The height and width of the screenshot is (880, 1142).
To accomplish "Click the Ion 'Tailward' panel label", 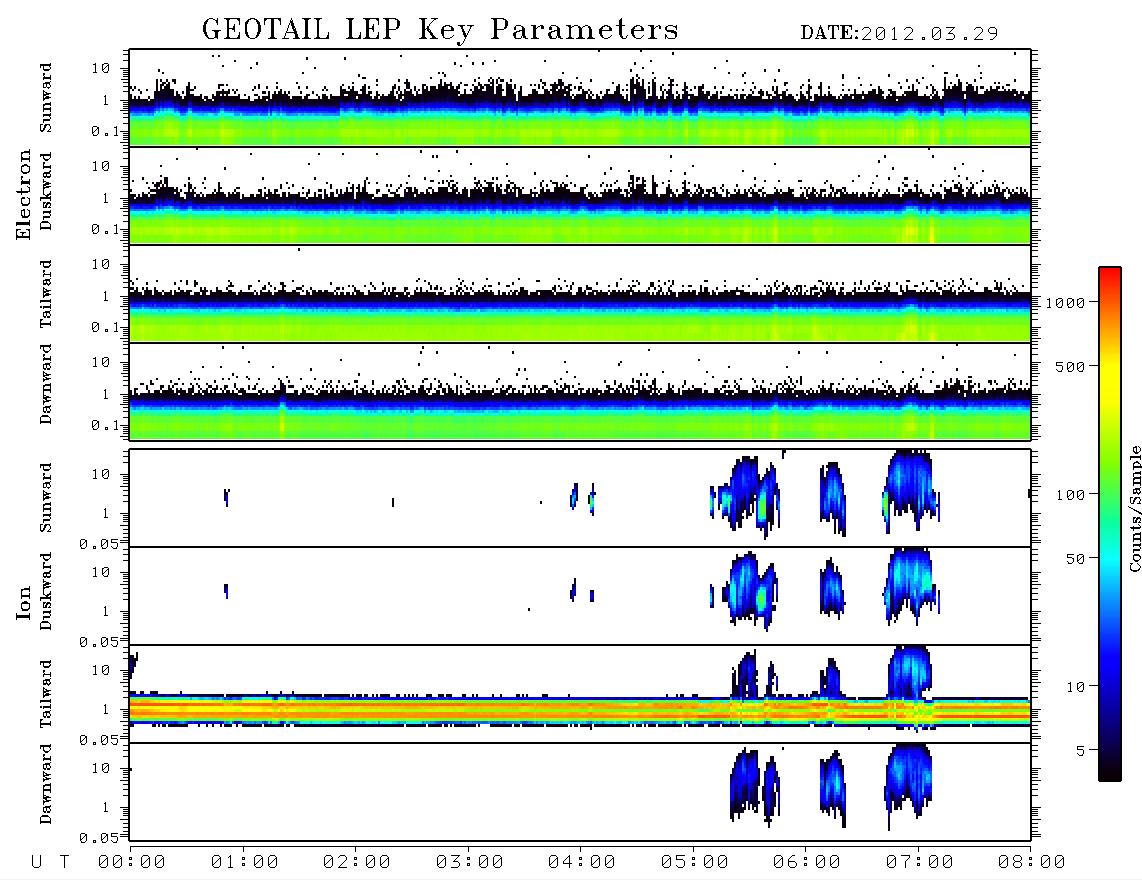I will coord(46,694).
